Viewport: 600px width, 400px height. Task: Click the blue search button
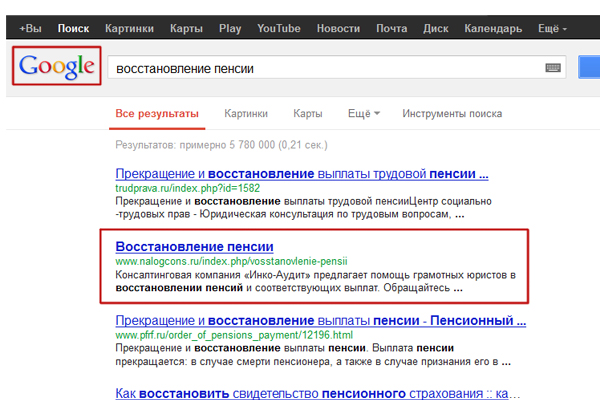pyautogui.click(x=589, y=67)
